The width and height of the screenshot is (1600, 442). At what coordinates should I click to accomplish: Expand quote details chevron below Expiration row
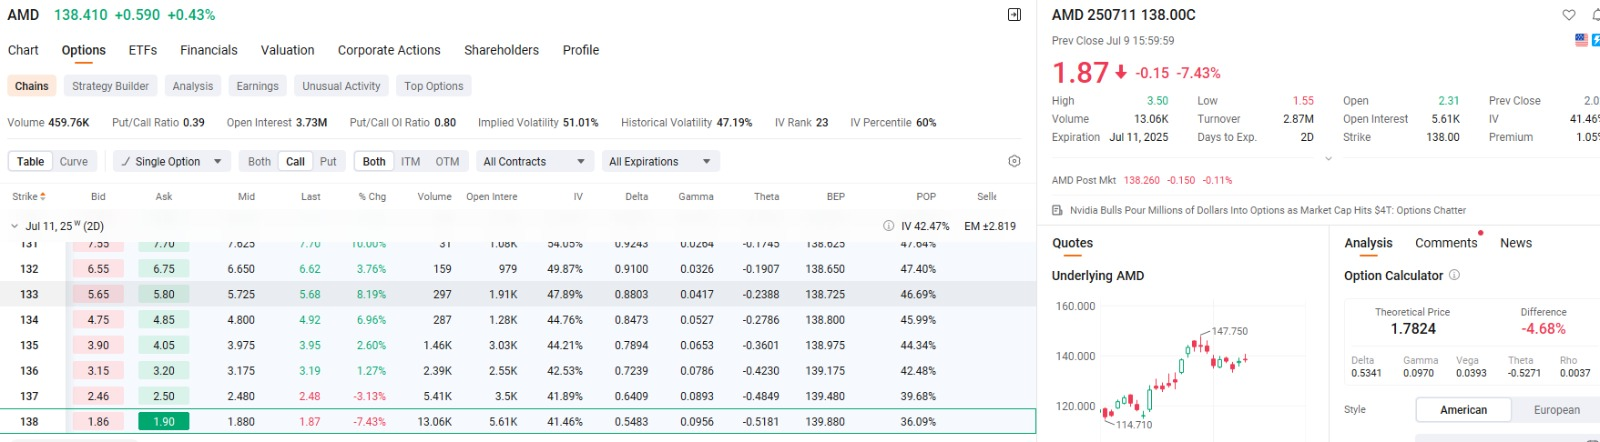pos(1328,158)
